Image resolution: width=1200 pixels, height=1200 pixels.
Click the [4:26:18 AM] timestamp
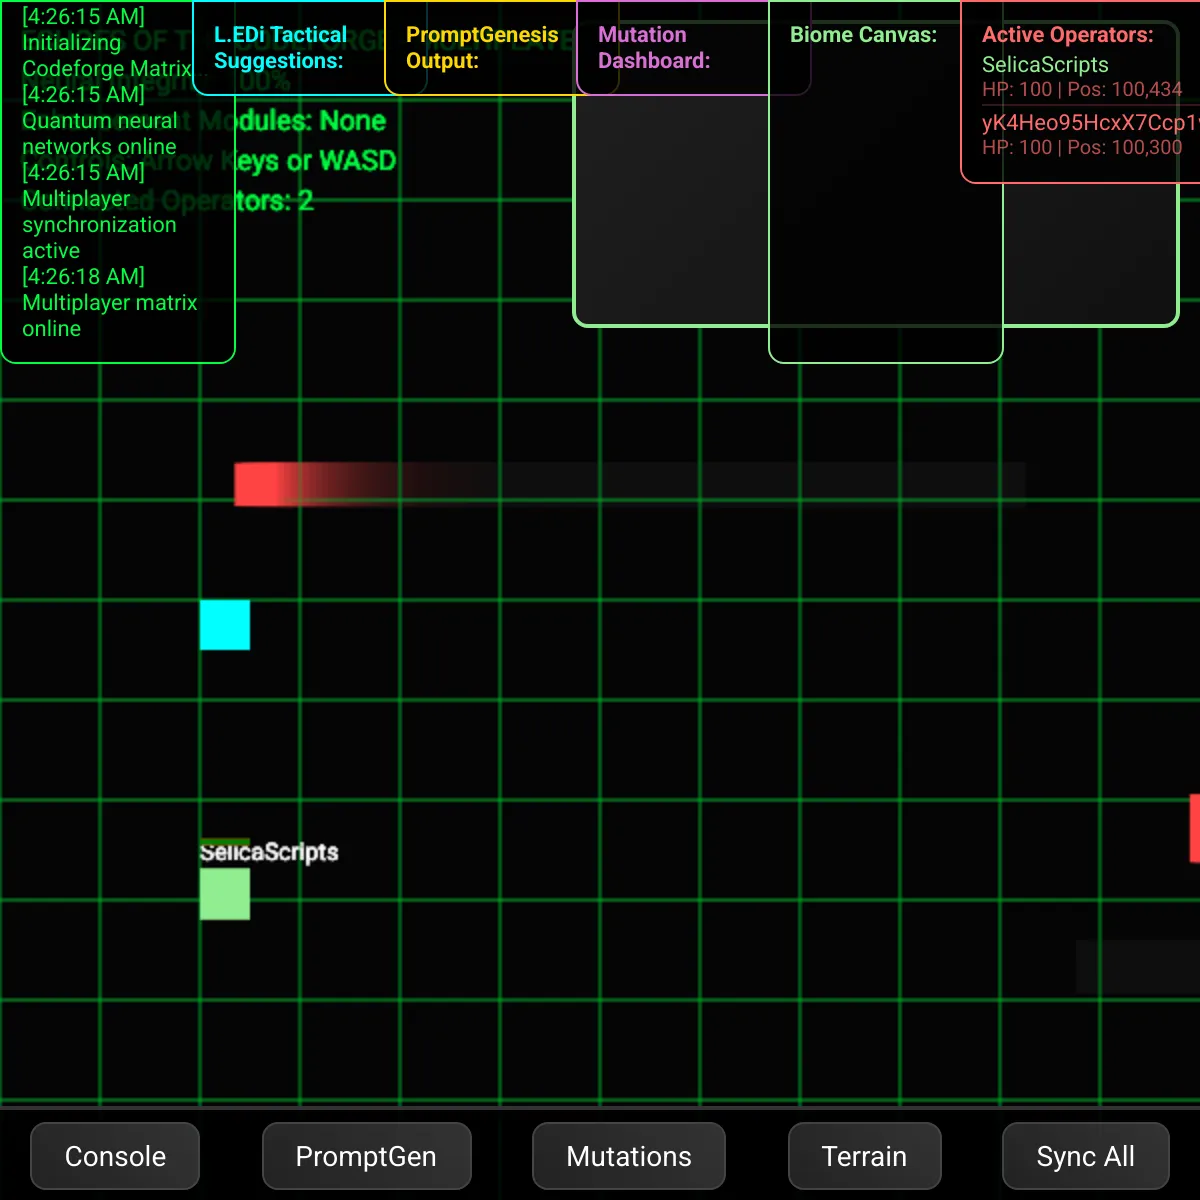pyautogui.click(x=83, y=276)
